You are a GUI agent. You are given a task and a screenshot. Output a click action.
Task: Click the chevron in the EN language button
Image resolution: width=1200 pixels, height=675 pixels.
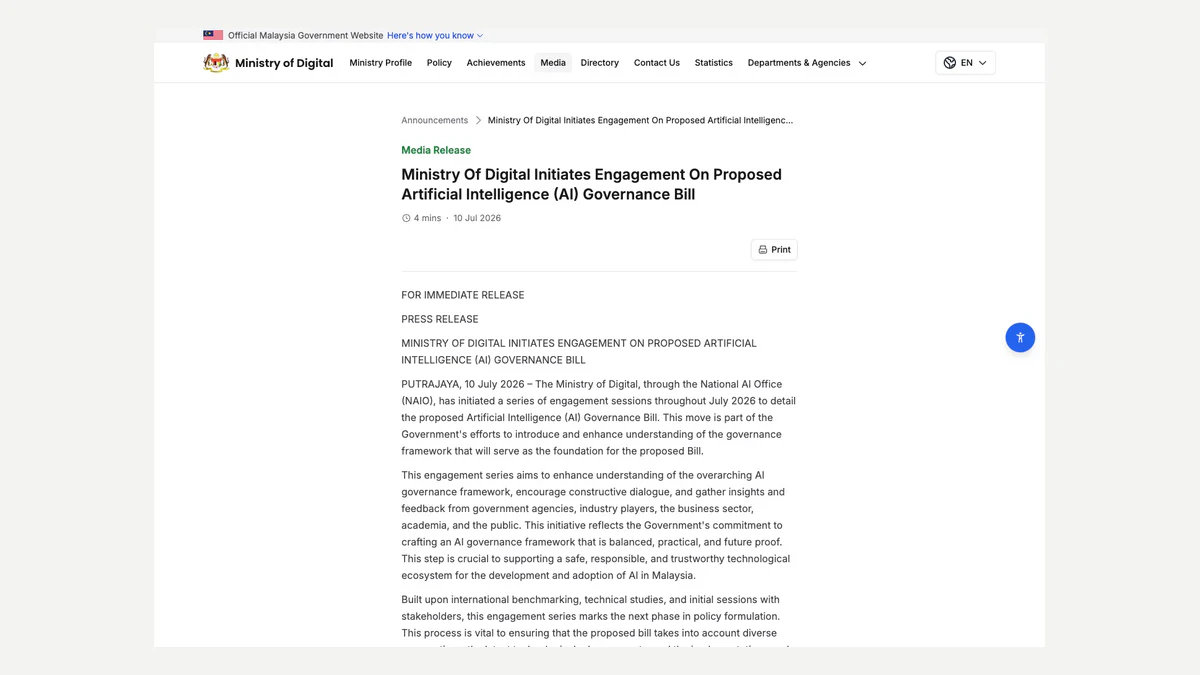pos(982,63)
